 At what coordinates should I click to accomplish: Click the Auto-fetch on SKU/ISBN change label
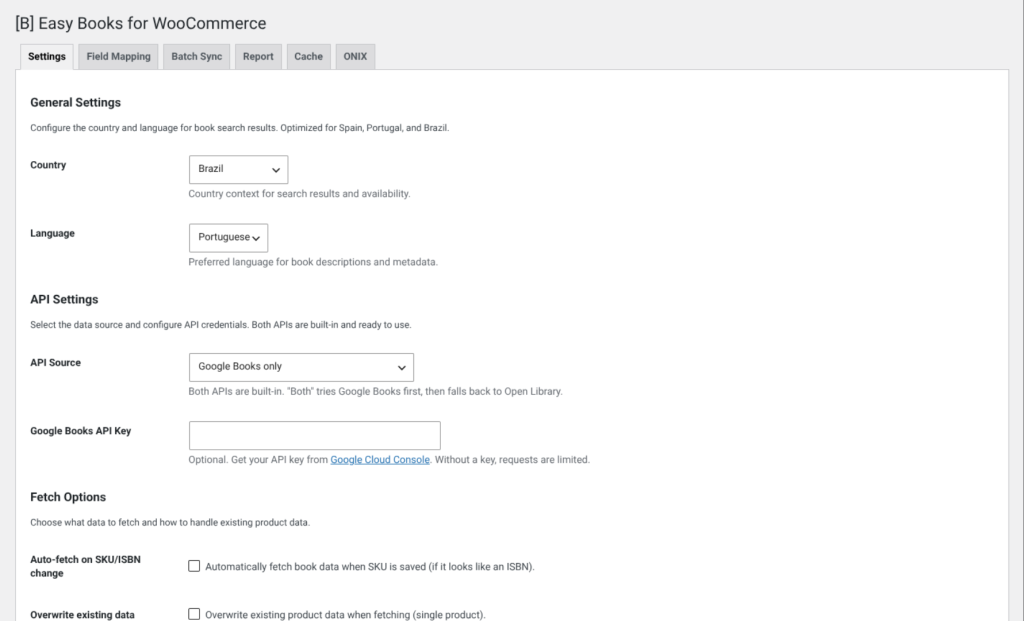coord(85,566)
